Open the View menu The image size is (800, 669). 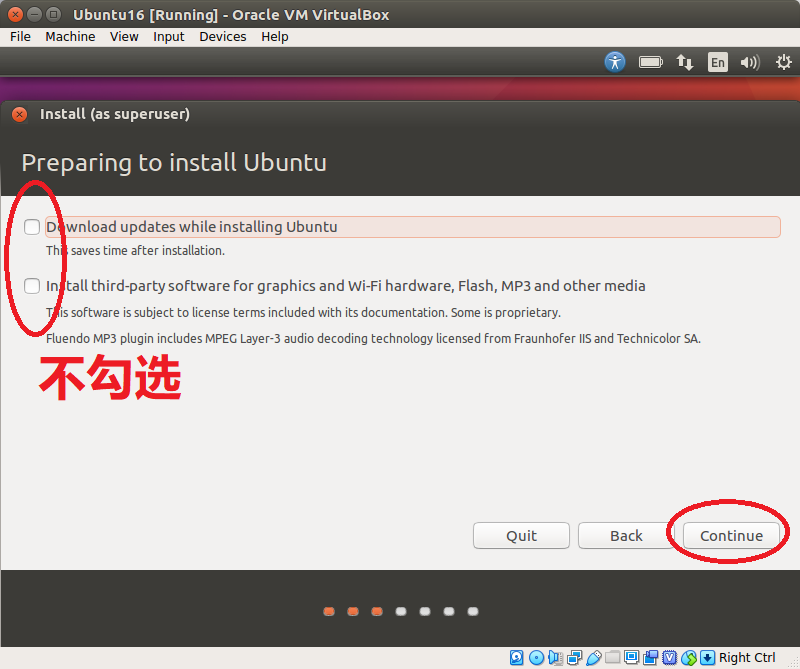pos(124,37)
